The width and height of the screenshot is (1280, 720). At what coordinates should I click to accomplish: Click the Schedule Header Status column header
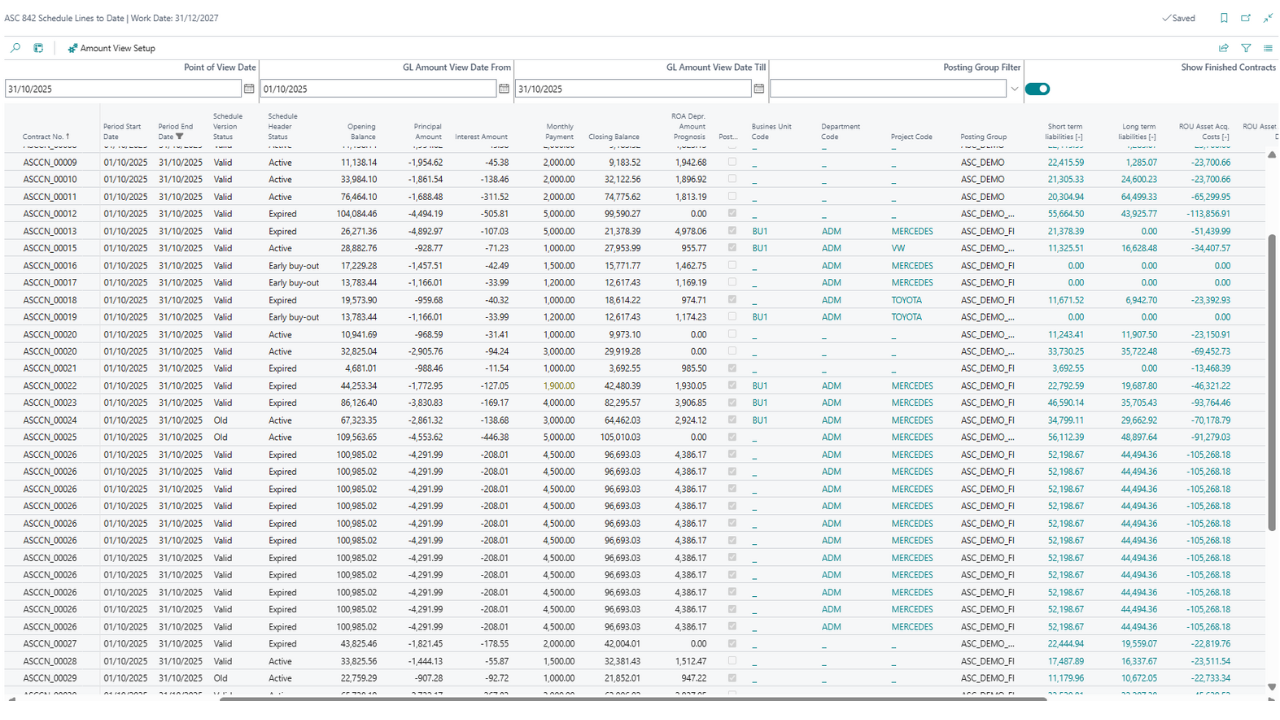point(283,126)
